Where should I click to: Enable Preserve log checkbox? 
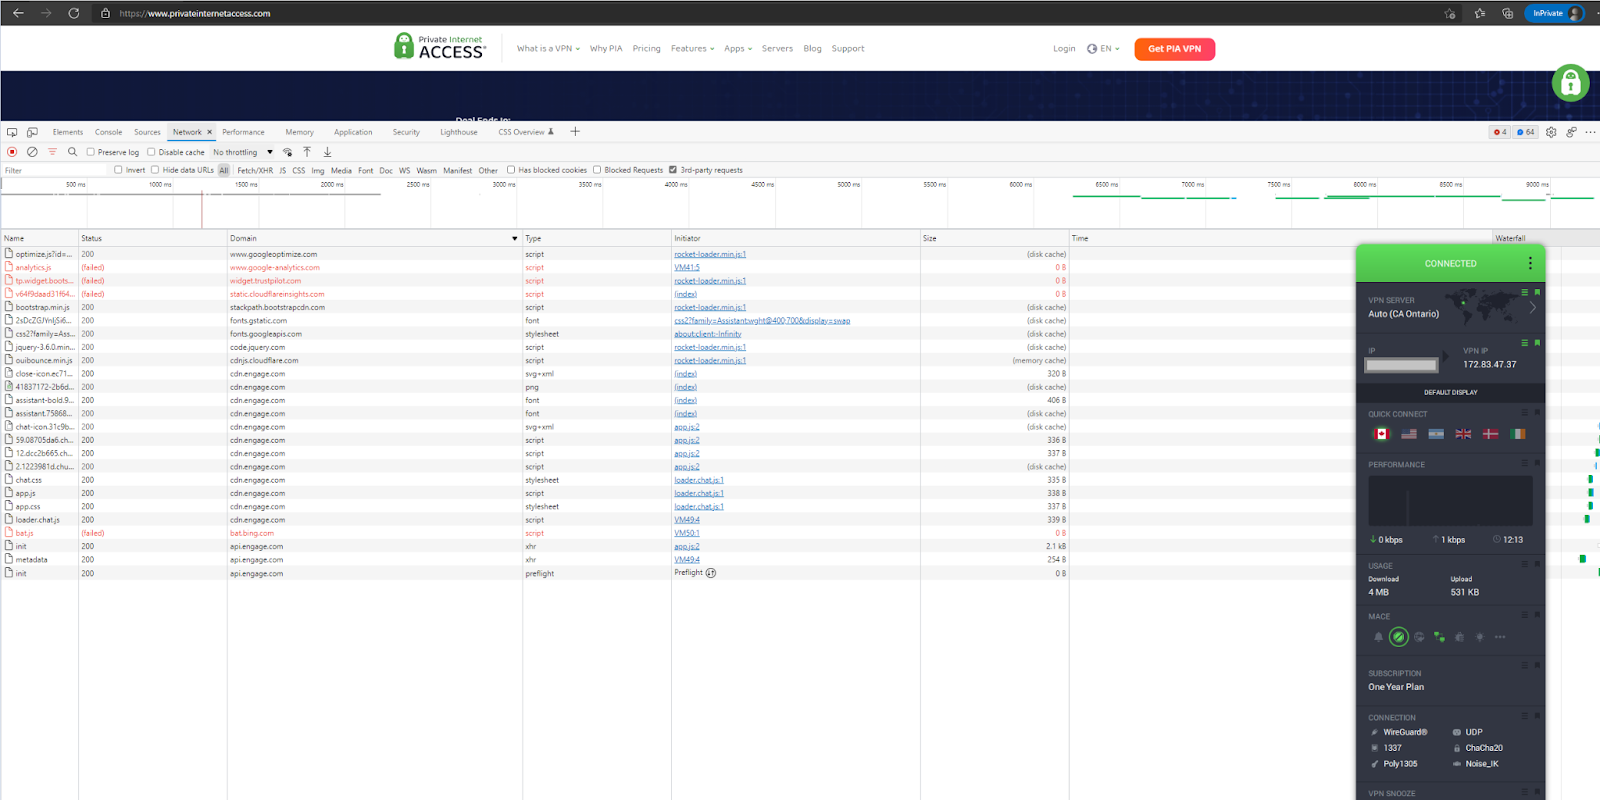(x=91, y=152)
